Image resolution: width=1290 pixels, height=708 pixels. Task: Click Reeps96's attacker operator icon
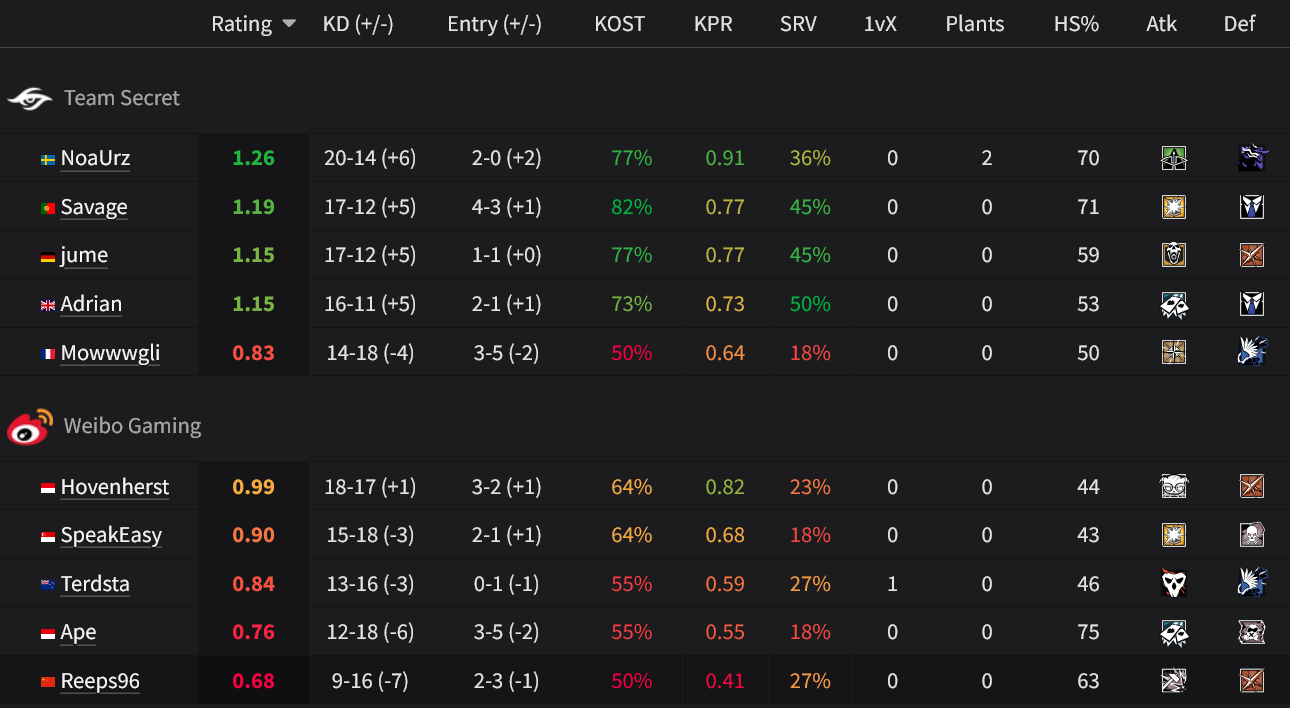click(x=1173, y=681)
